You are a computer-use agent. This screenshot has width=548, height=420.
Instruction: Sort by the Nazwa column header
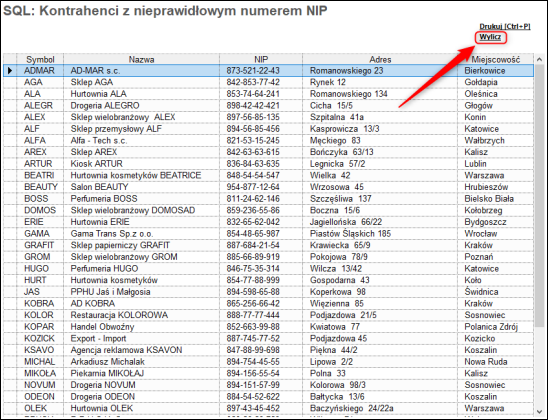click(x=142, y=59)
